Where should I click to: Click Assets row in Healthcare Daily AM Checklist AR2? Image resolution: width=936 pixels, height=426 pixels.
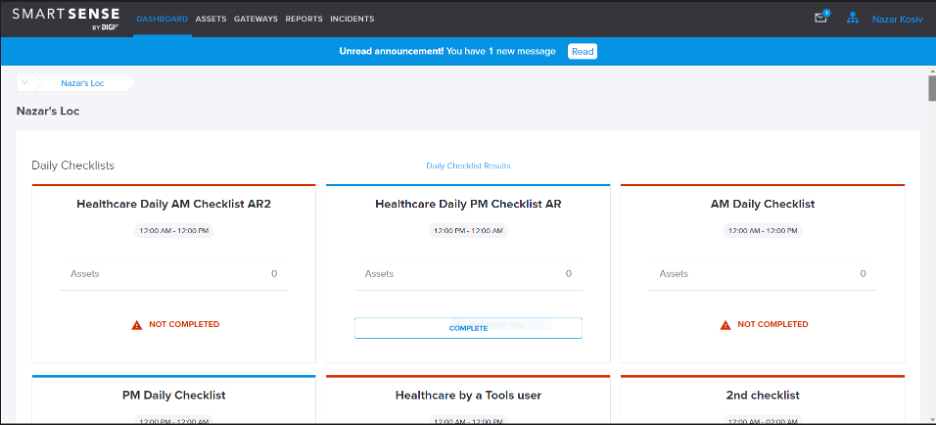174,274
